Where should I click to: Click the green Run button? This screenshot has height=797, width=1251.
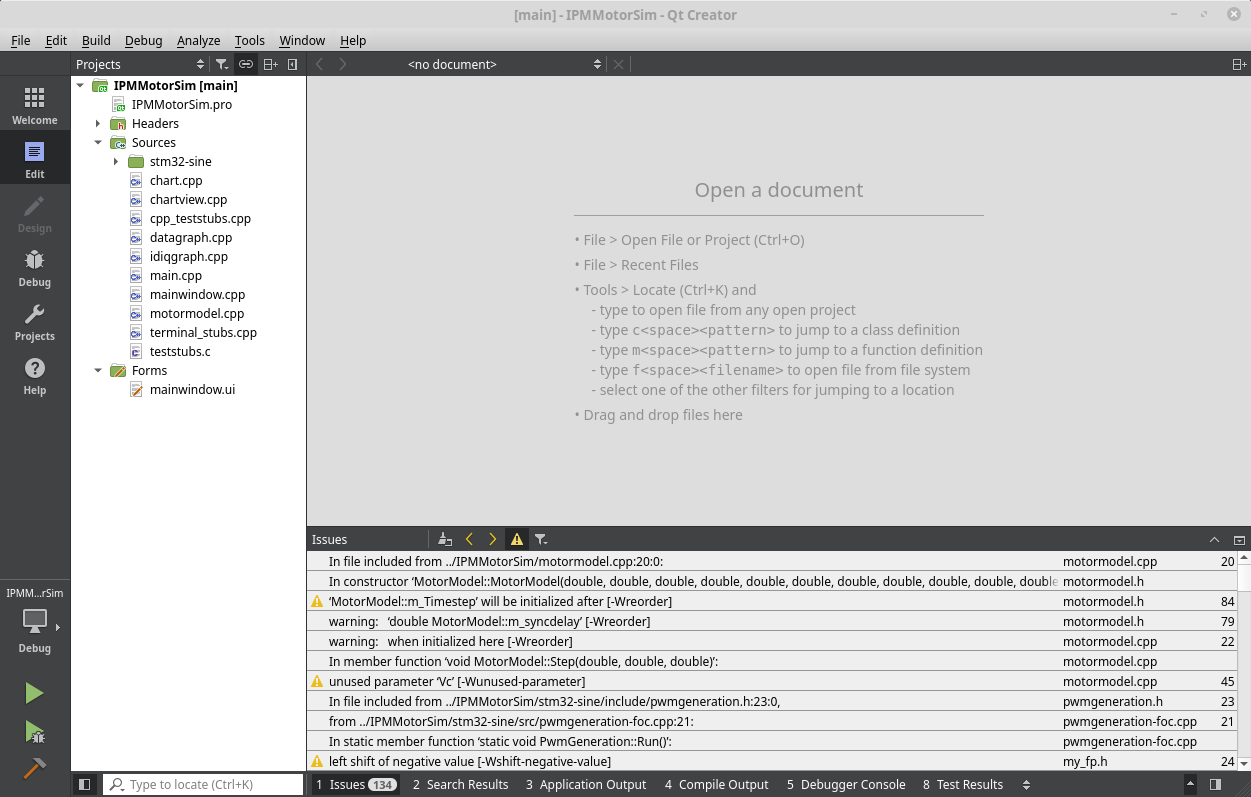34,693
